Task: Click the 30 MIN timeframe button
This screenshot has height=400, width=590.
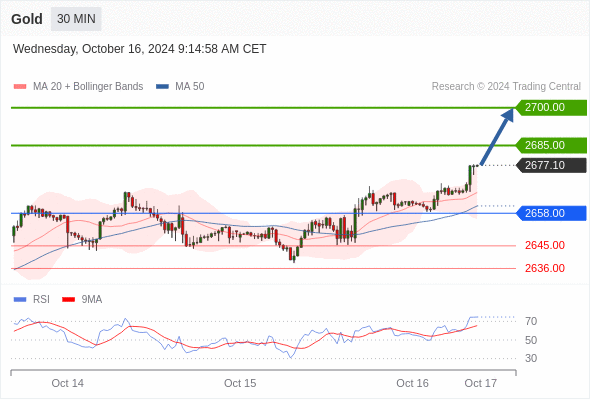Action: [76, 19]
